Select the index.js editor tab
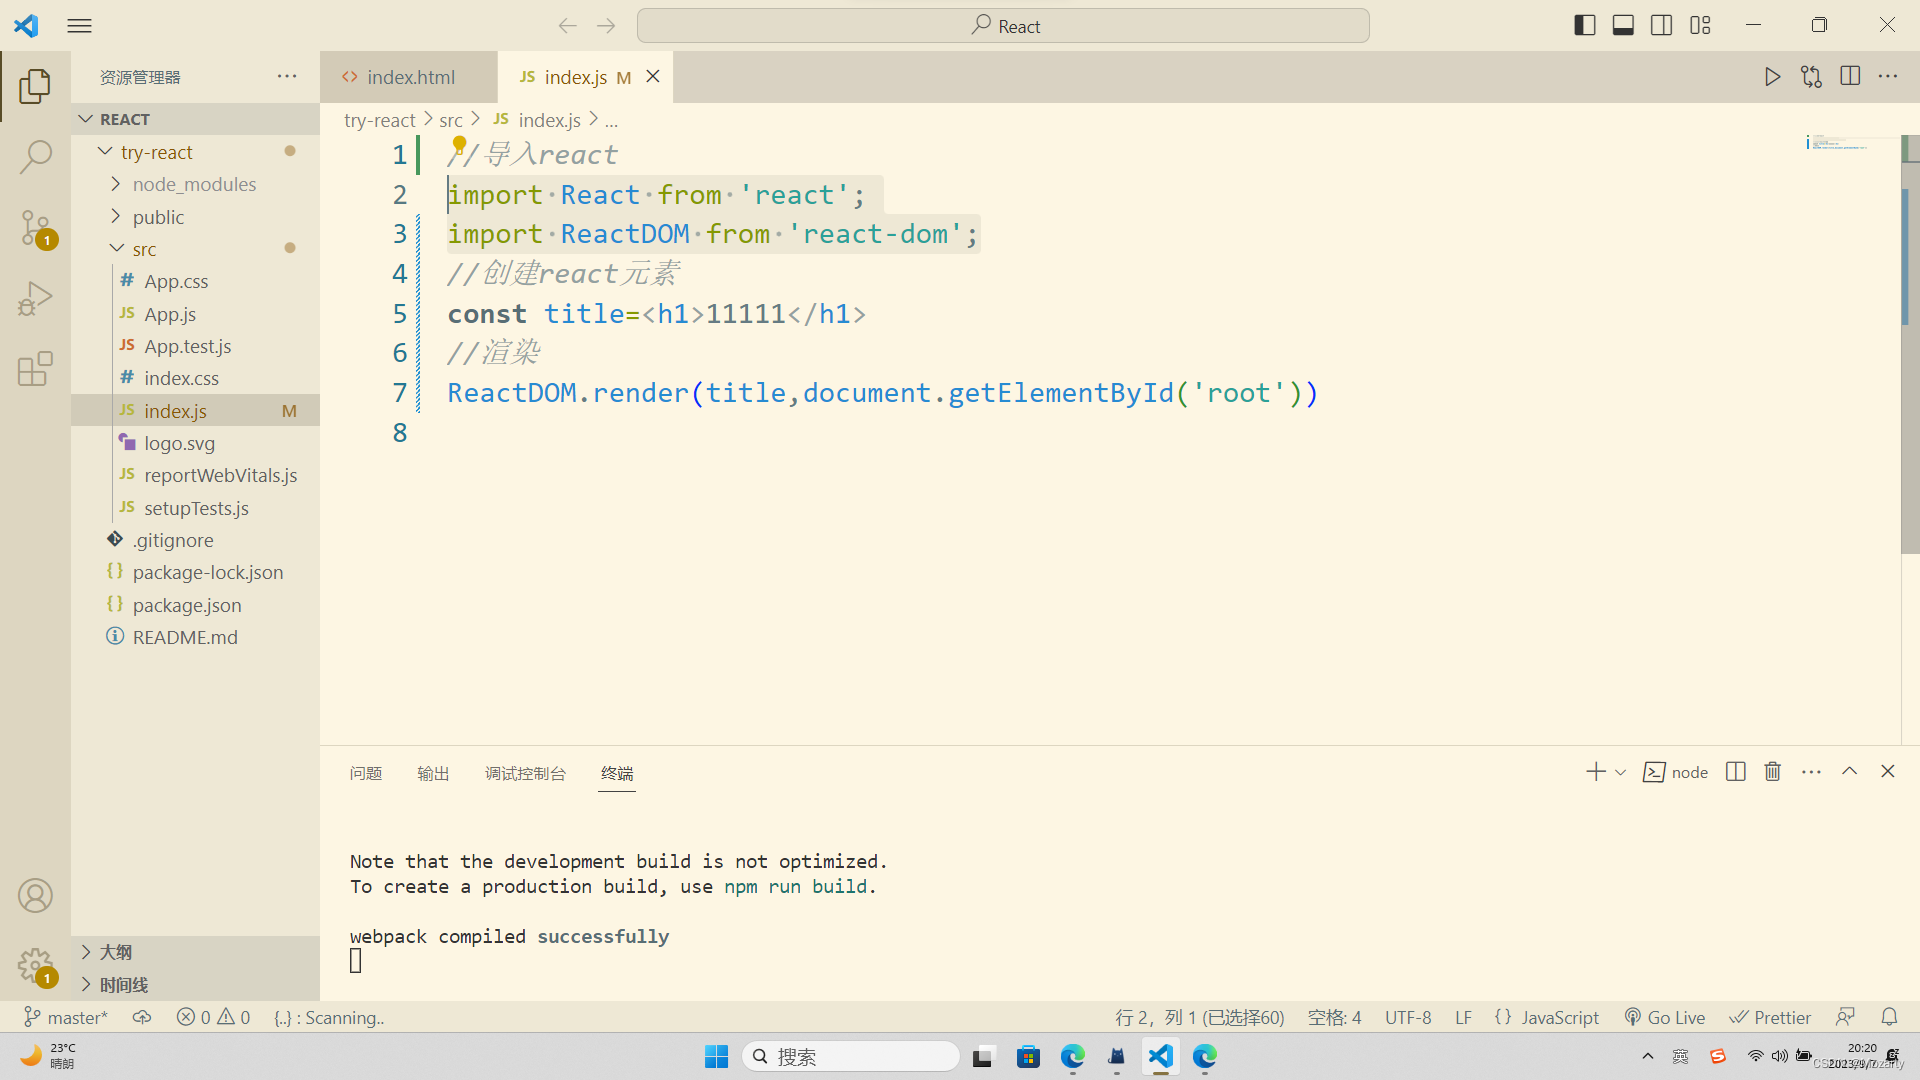The height and width of the screenshot is (1080, 1920). click(x=585, y=77)
